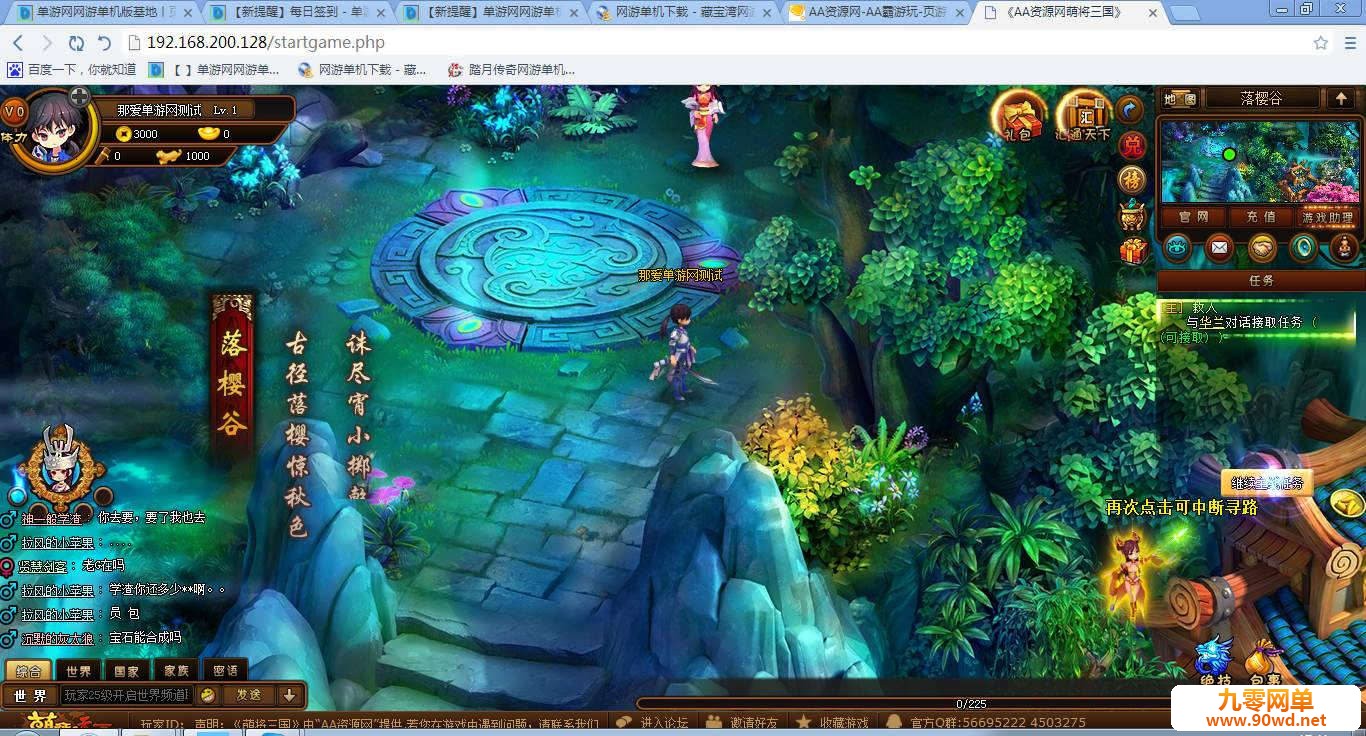Click player name 贤慧剑客 in chat

click(45, 565)
